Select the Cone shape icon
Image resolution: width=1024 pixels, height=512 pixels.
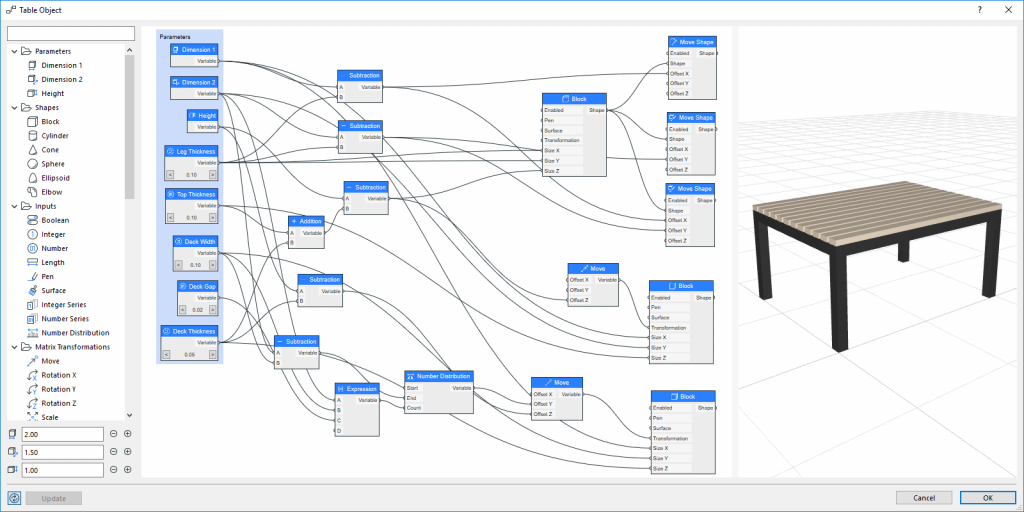pos(32,149)
